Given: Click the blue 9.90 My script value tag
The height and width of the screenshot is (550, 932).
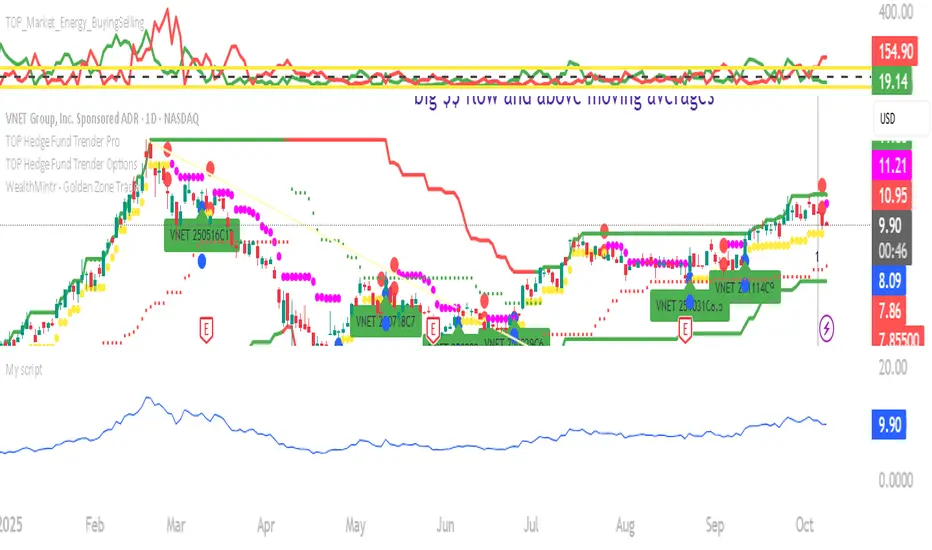Looking at the screenshot, I should (x=889, y=425).
